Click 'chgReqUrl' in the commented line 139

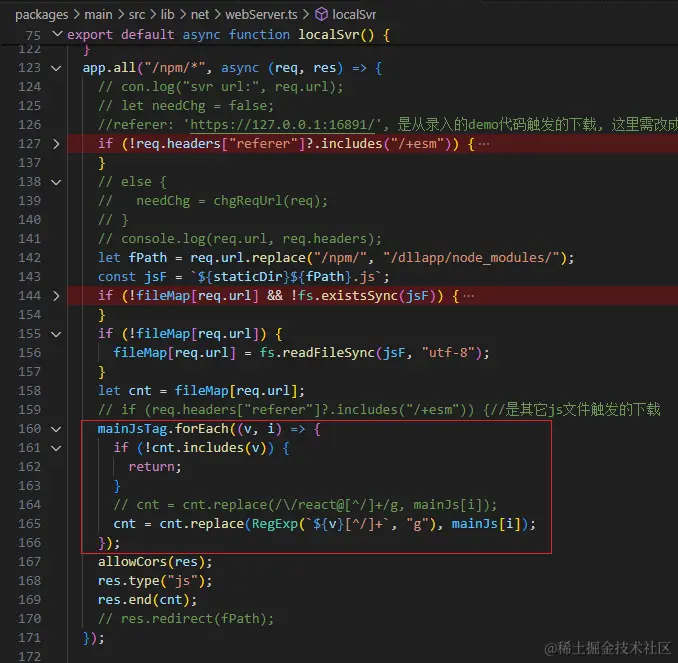[248, 201]
